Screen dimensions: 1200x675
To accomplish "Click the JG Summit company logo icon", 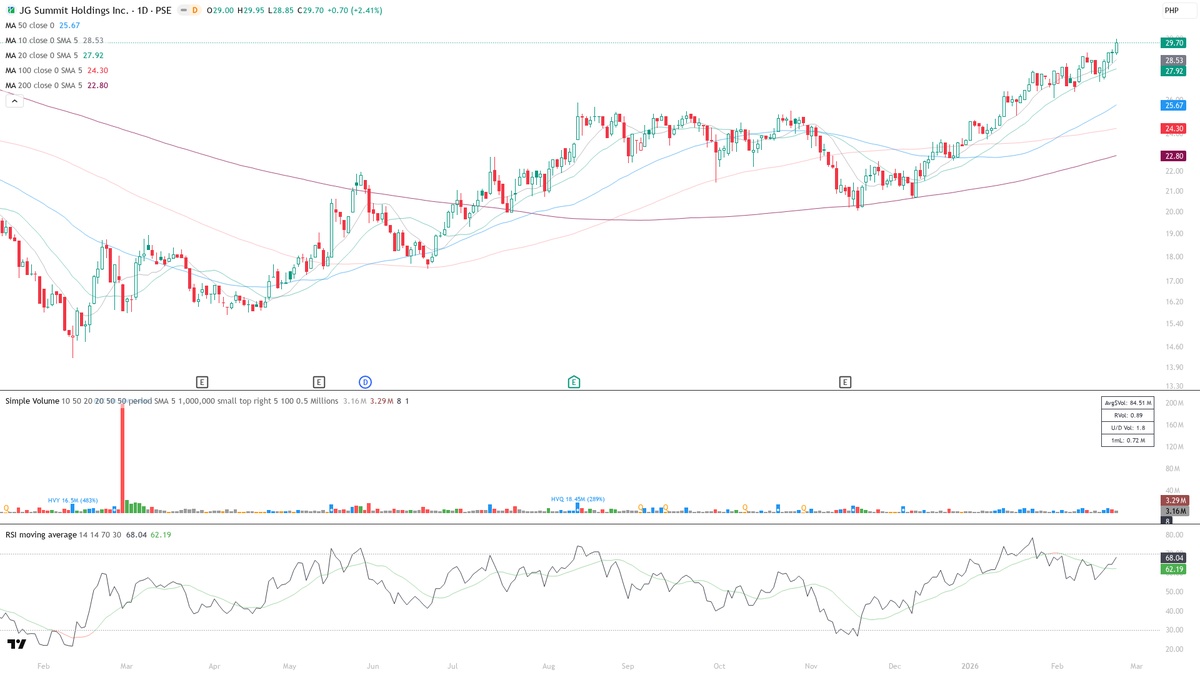I will coord(10,10).
